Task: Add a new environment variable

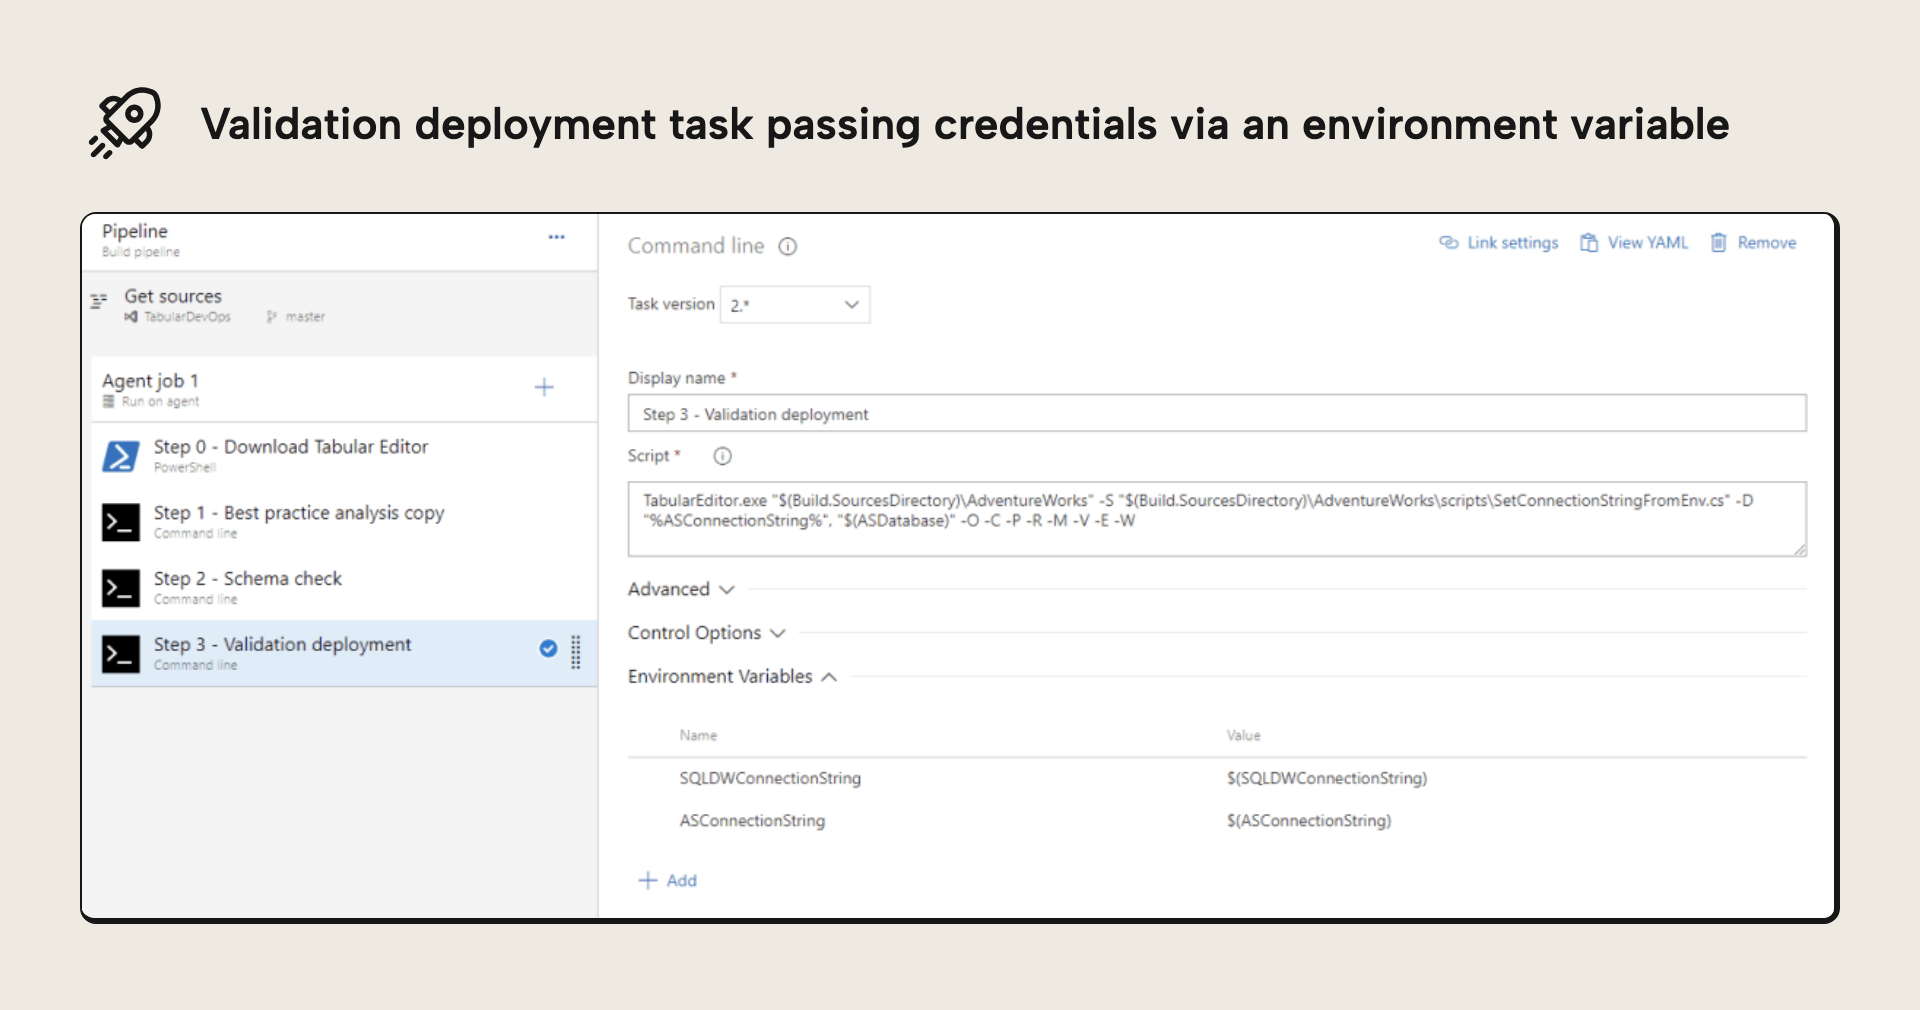Action: [668, 880]
